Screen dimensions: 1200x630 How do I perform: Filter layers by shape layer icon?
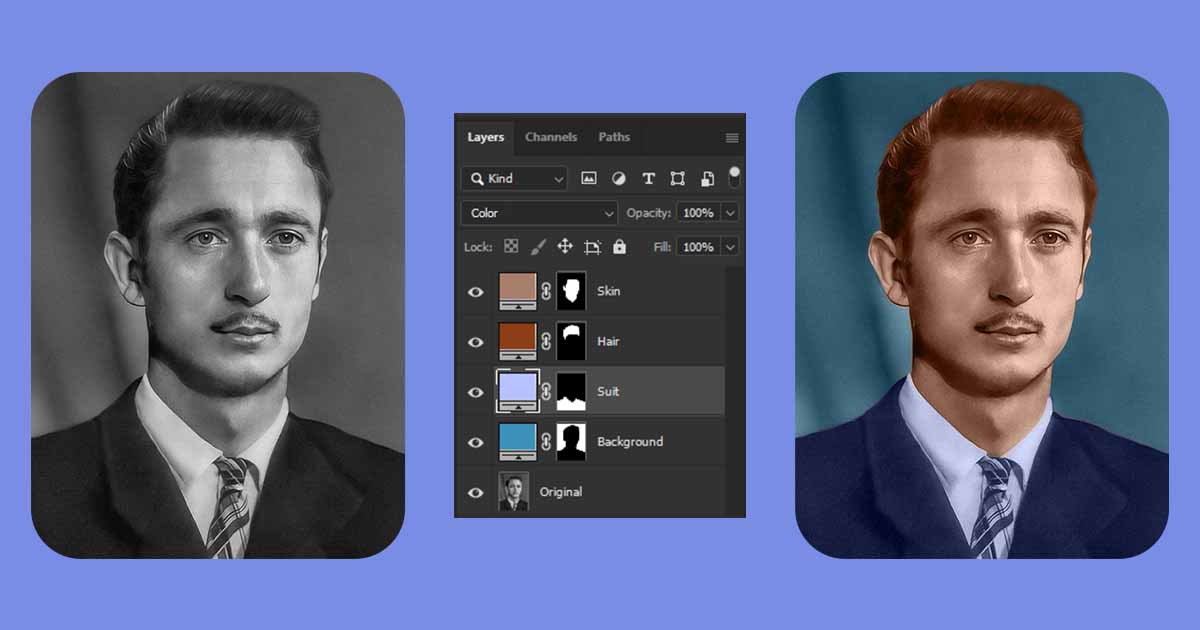pyautogui.click(x=677, y=179)
